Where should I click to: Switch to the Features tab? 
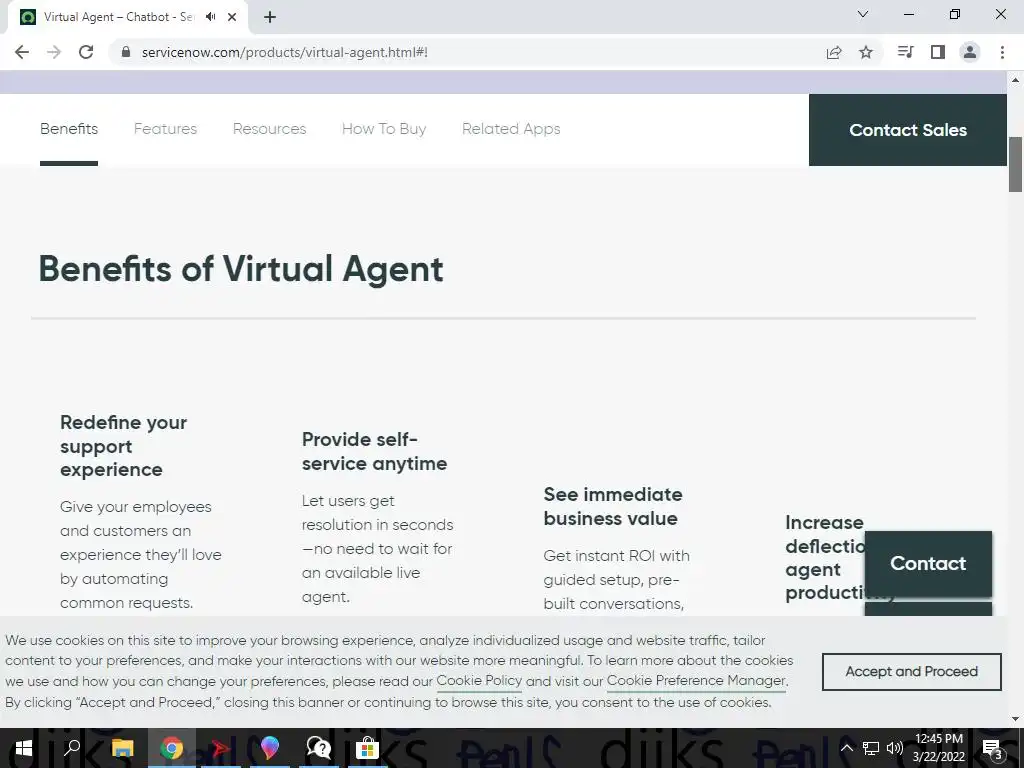click(x=165, y=129)
